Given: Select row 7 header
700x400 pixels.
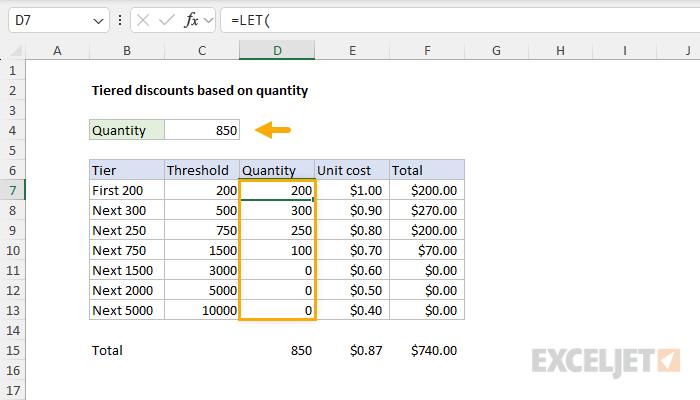Looking at the screenshot, I should click(x=12, y=191).
